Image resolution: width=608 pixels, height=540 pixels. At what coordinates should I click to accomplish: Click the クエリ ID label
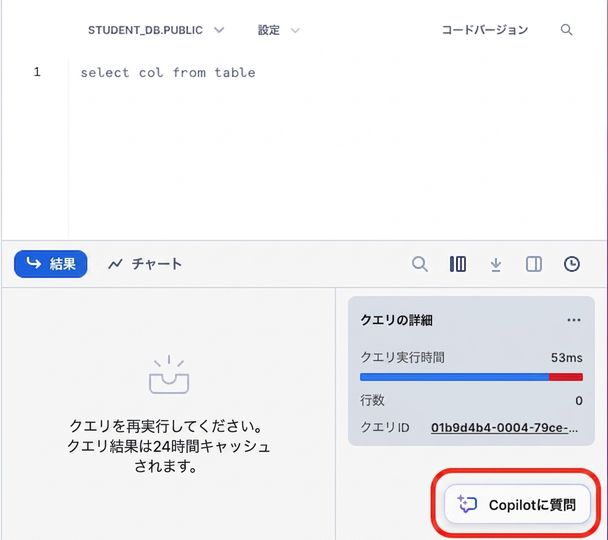coord(385,428)
